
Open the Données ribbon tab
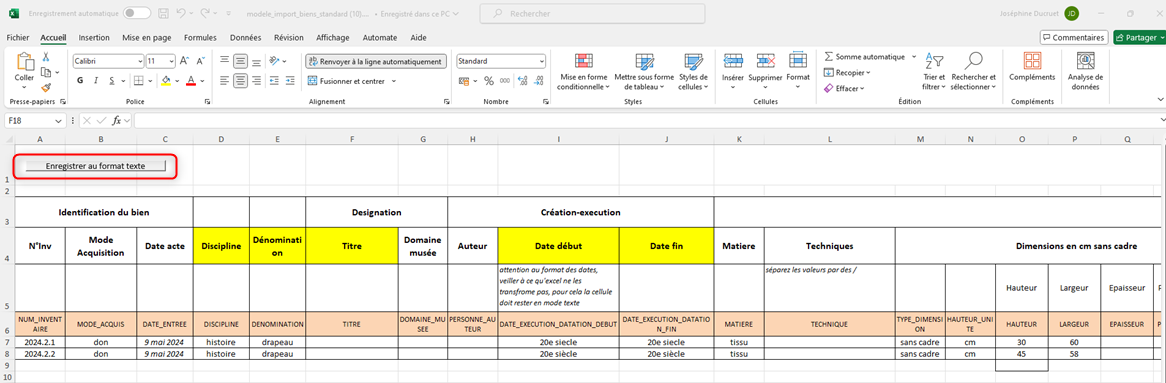(245, 37)
